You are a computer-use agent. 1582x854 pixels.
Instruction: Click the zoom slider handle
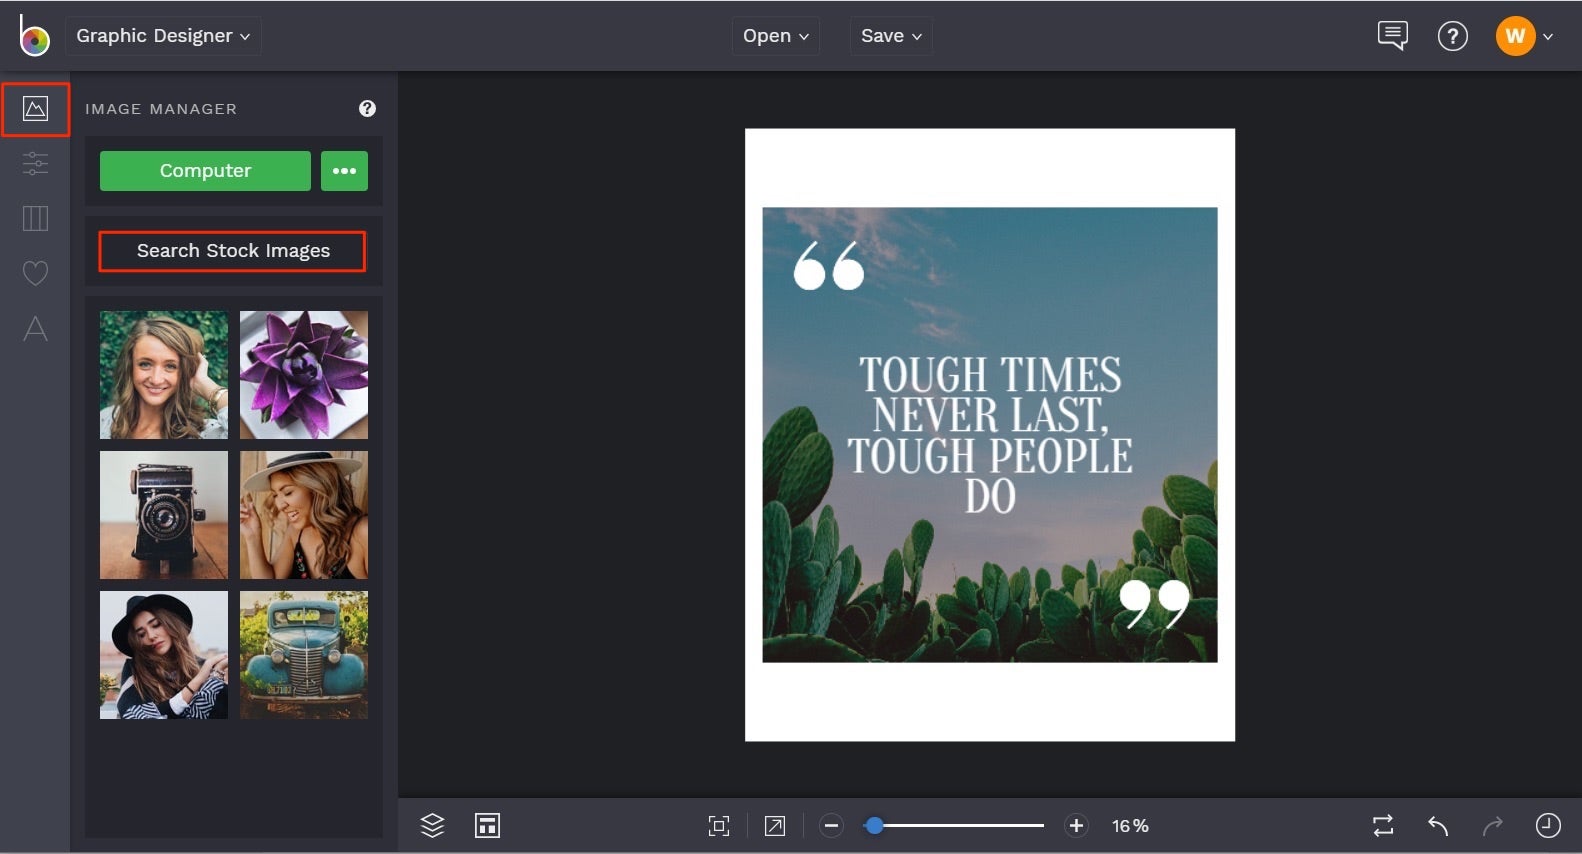coord(875,826)
